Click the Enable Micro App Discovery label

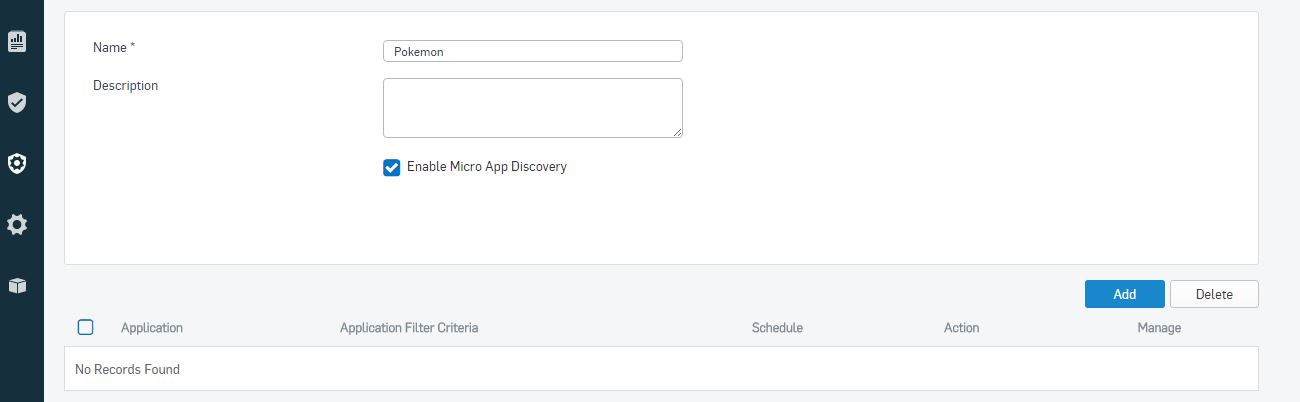(x=487, y=167)
